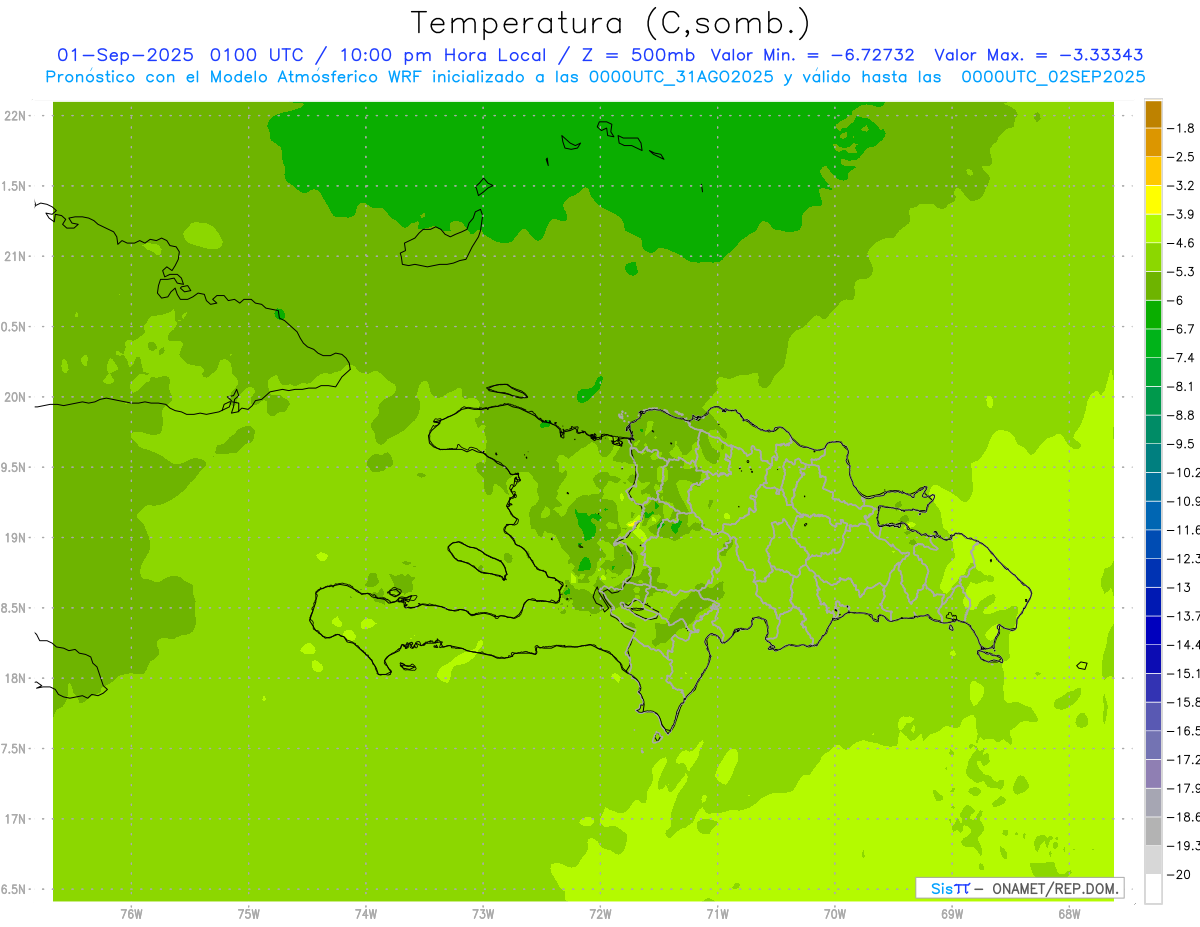Screen dimensions: 1200x927
Task: Click the '18N' latitude label
Action: click(16, 678)
